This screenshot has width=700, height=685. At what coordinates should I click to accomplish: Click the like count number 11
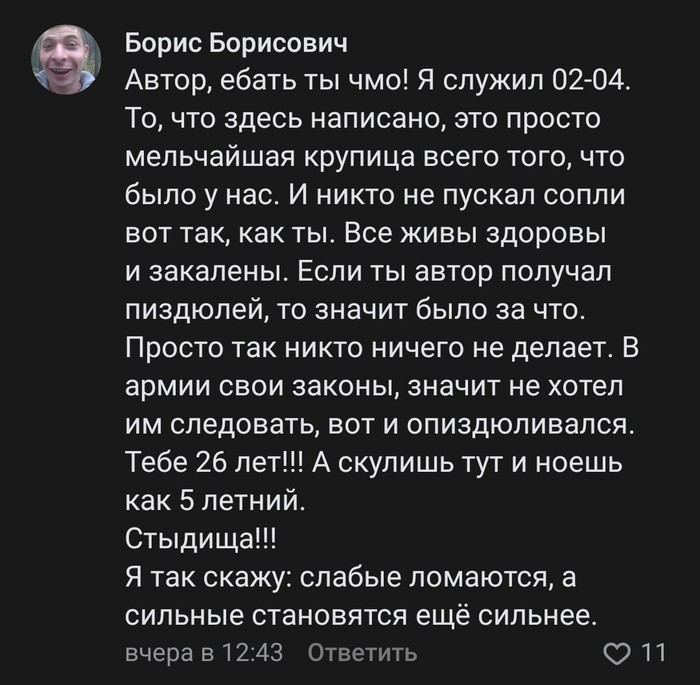point(653,653)
